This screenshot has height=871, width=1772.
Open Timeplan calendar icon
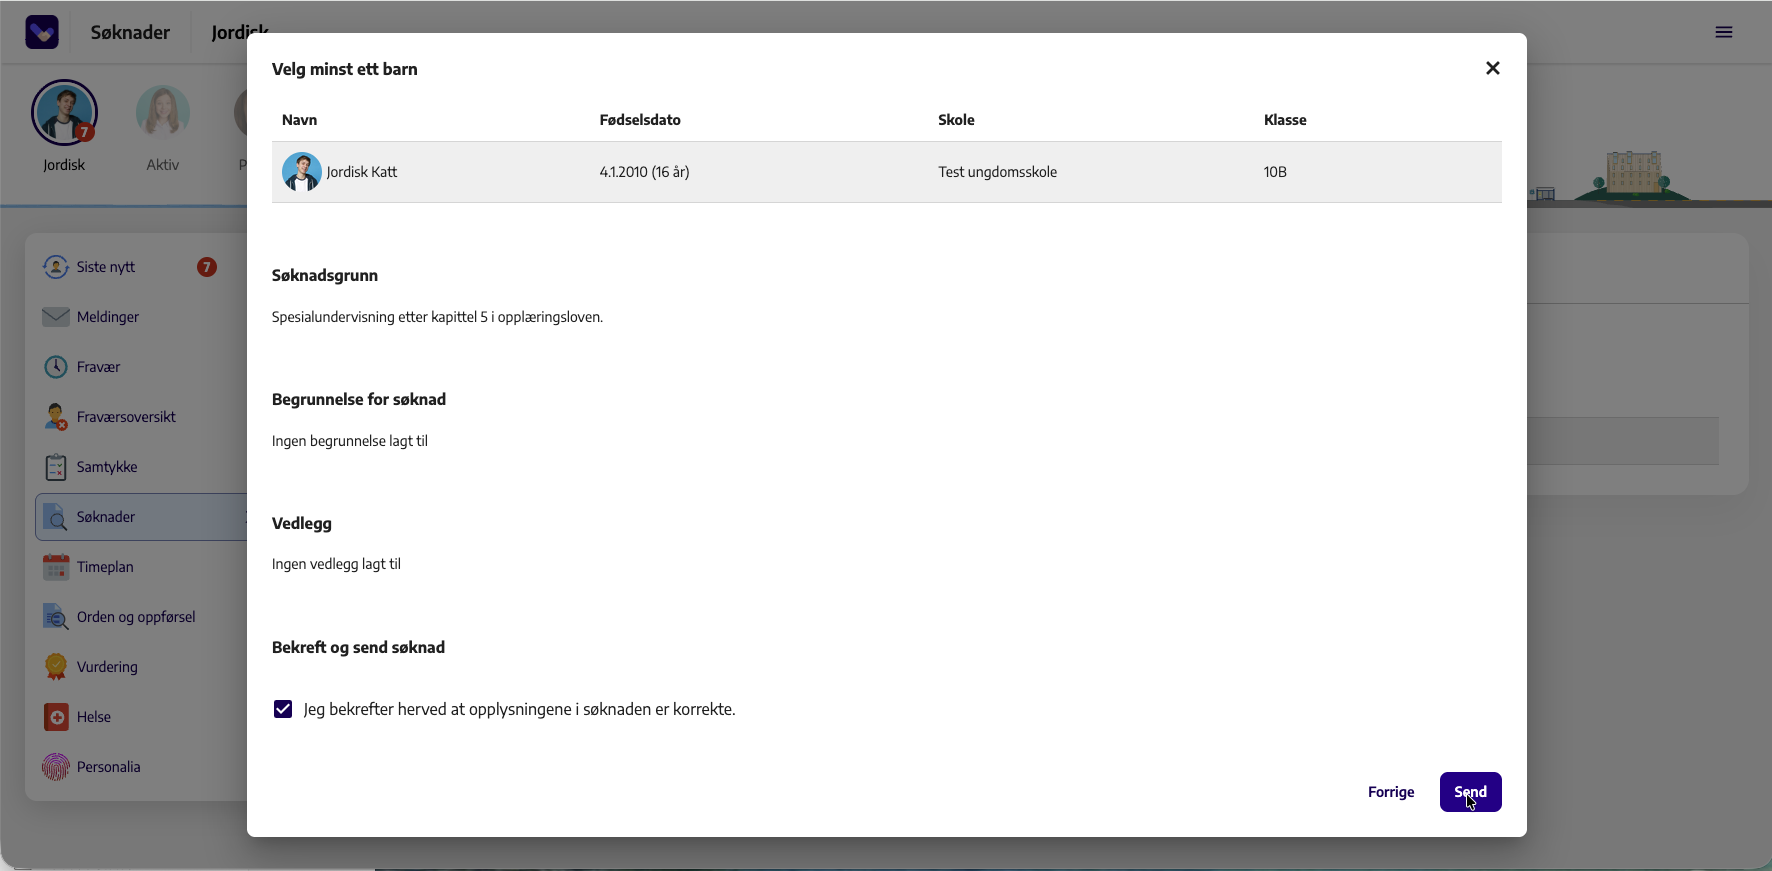56,567
